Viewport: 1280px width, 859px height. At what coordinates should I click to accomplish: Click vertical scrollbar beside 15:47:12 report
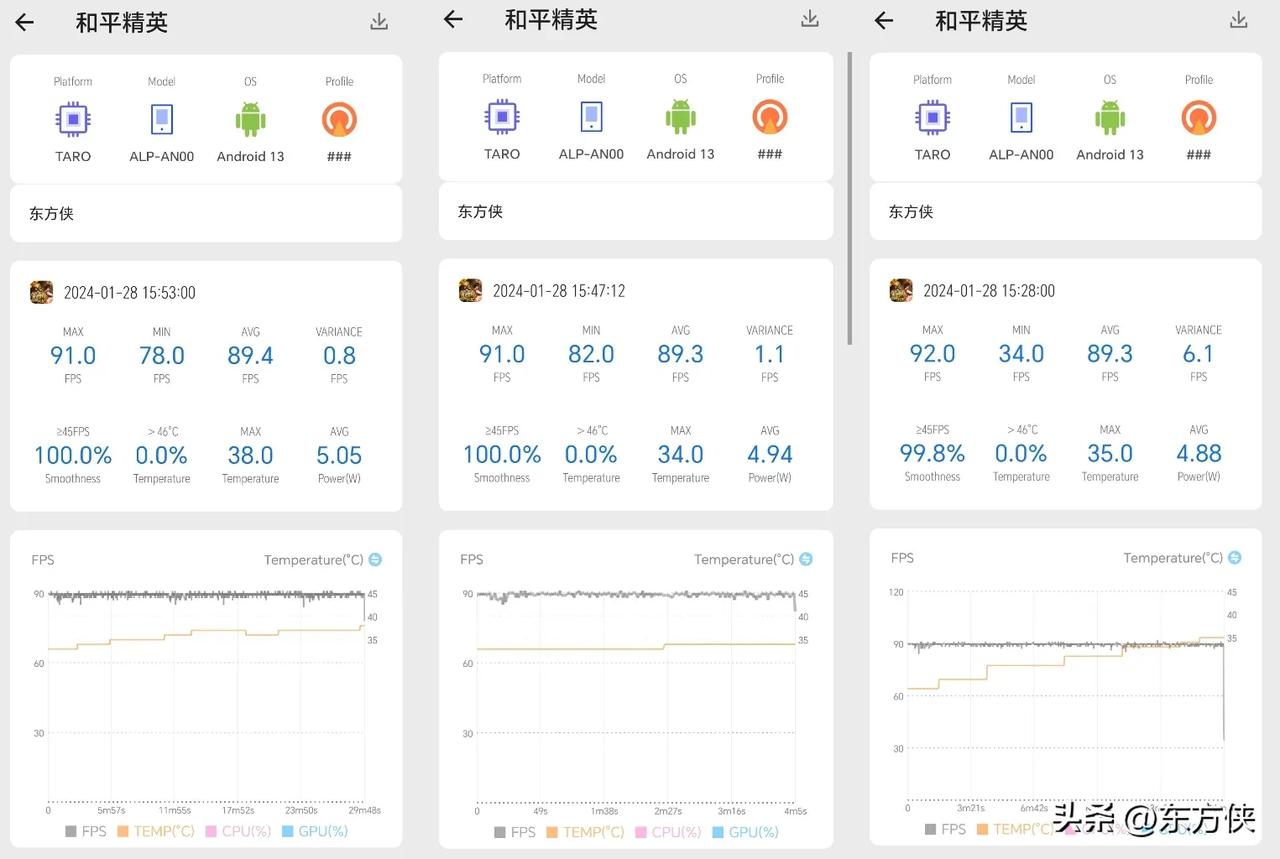[x=849, y=198]
